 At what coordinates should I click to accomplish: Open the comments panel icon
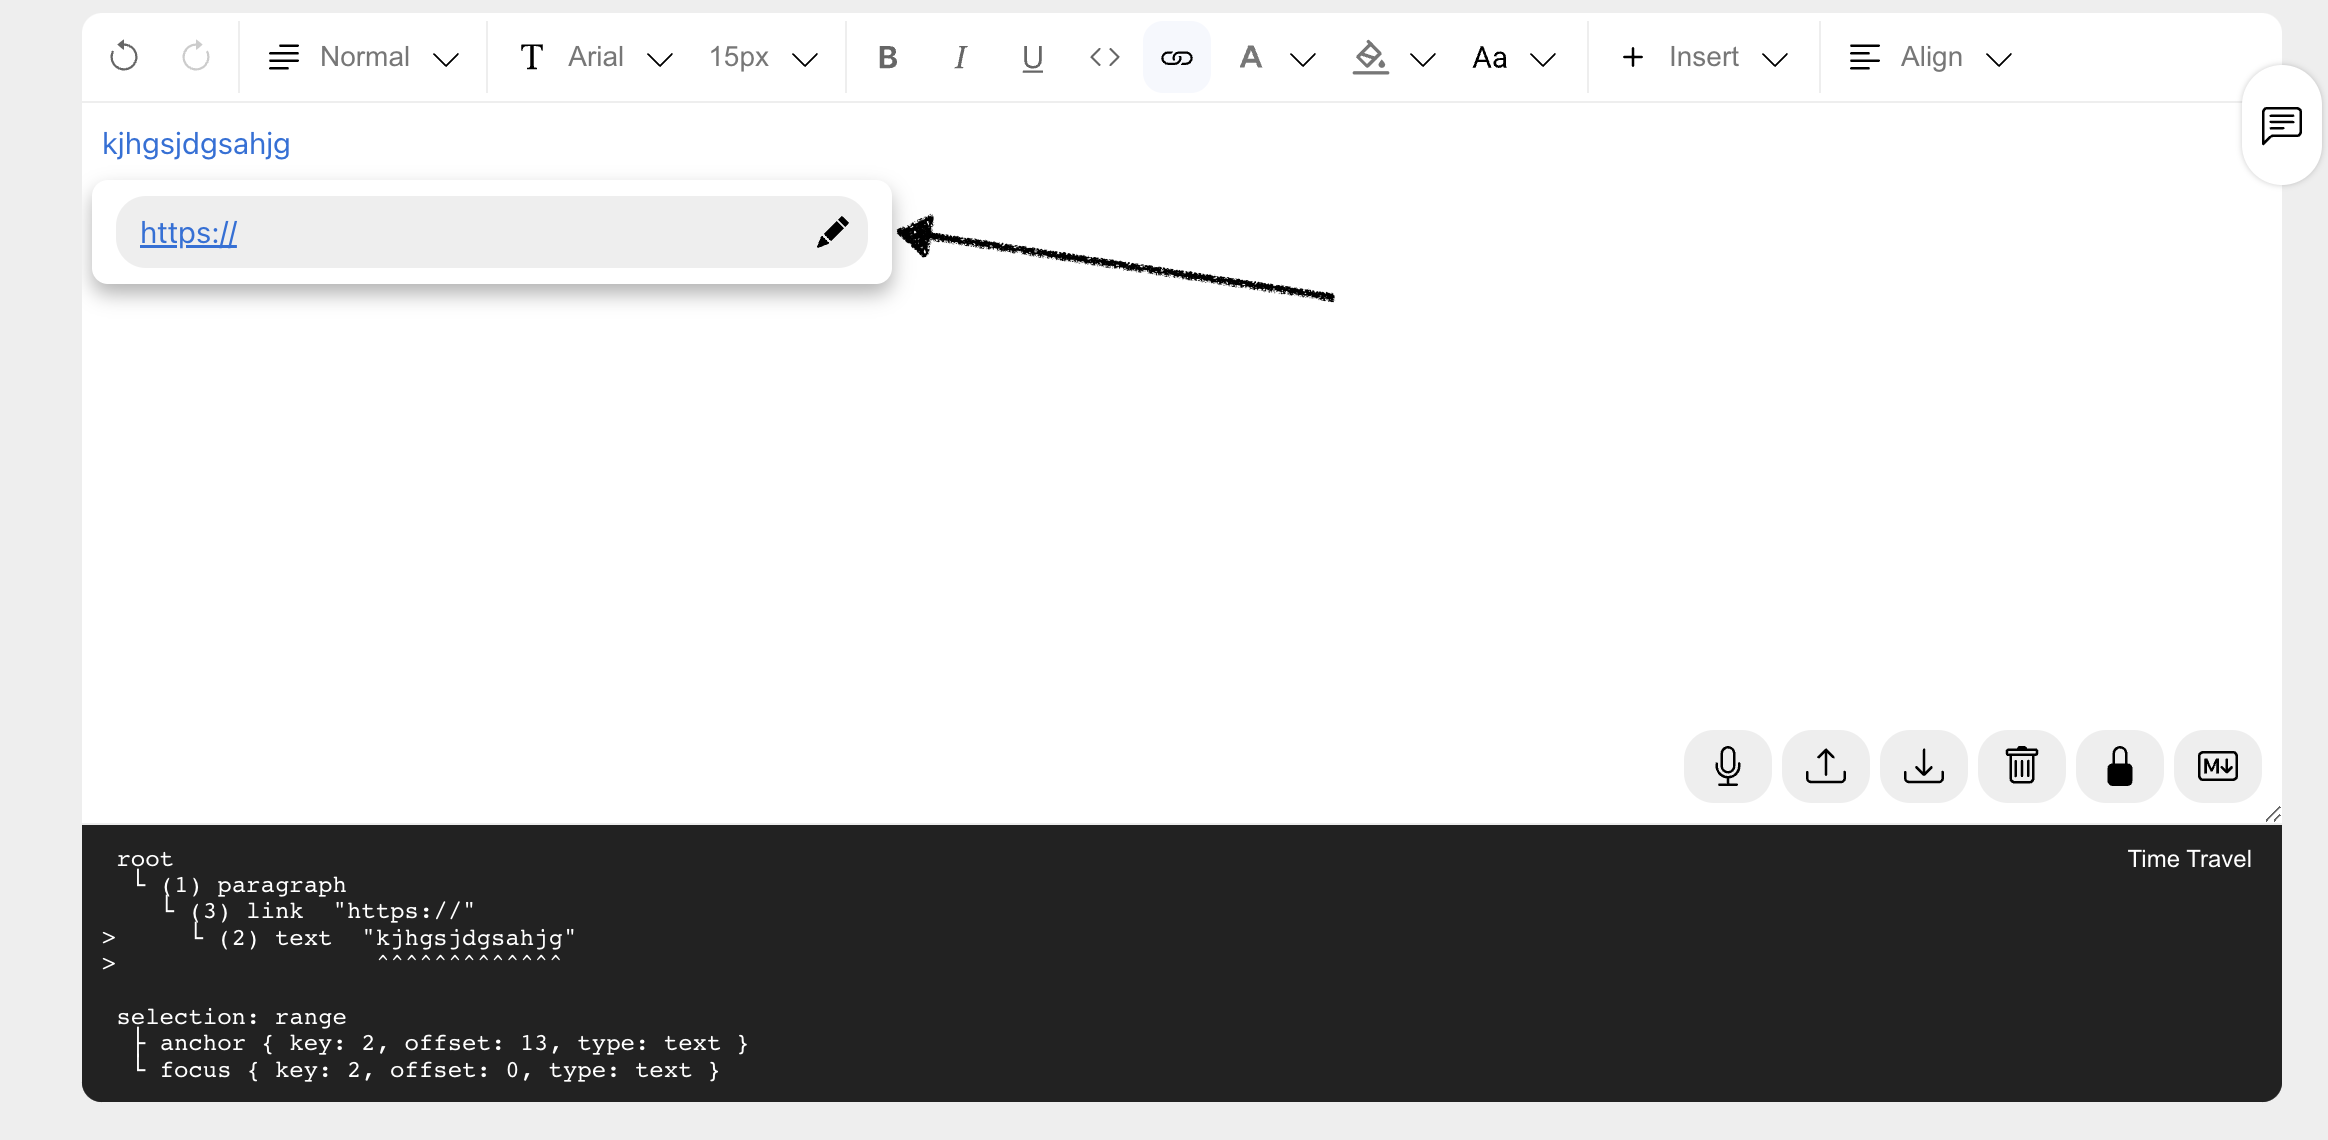2281,123
